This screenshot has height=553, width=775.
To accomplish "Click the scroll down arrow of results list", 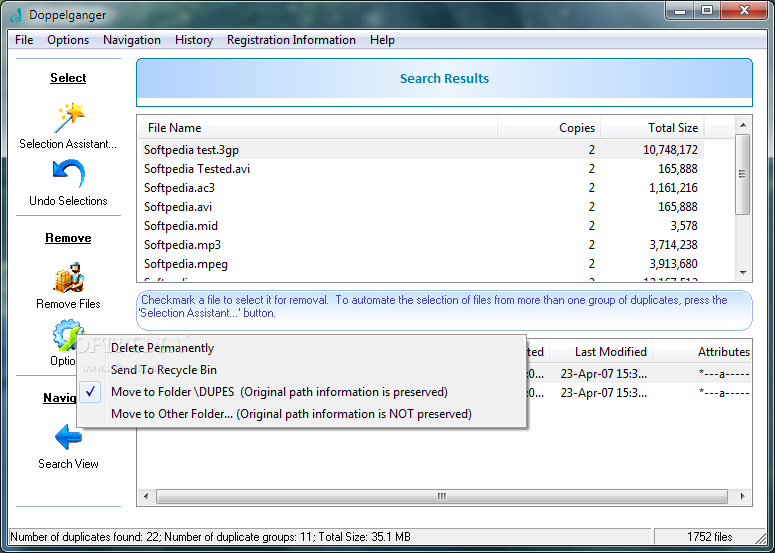I will click(x=743, y=273).
